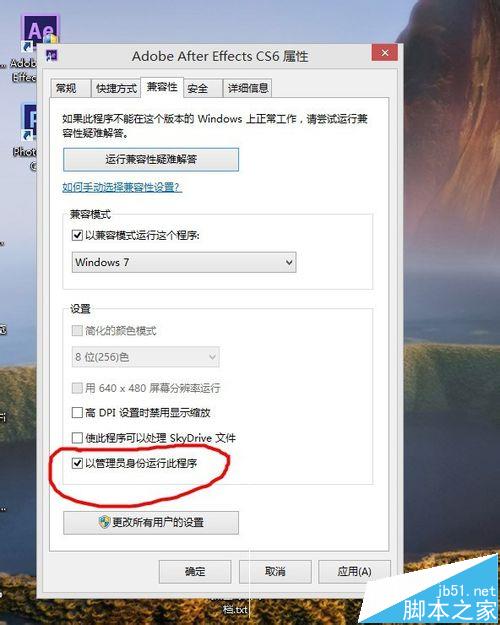Click the 应用(A) button
The width and height of the screenshot is (500, 625).
point(354,572)
